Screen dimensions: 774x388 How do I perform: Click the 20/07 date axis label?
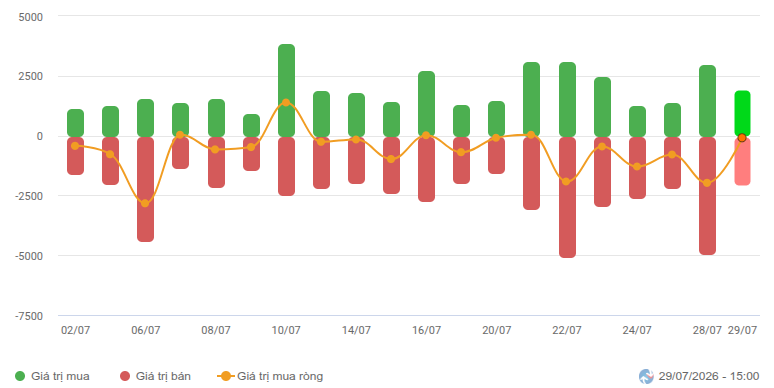point(497,330)
